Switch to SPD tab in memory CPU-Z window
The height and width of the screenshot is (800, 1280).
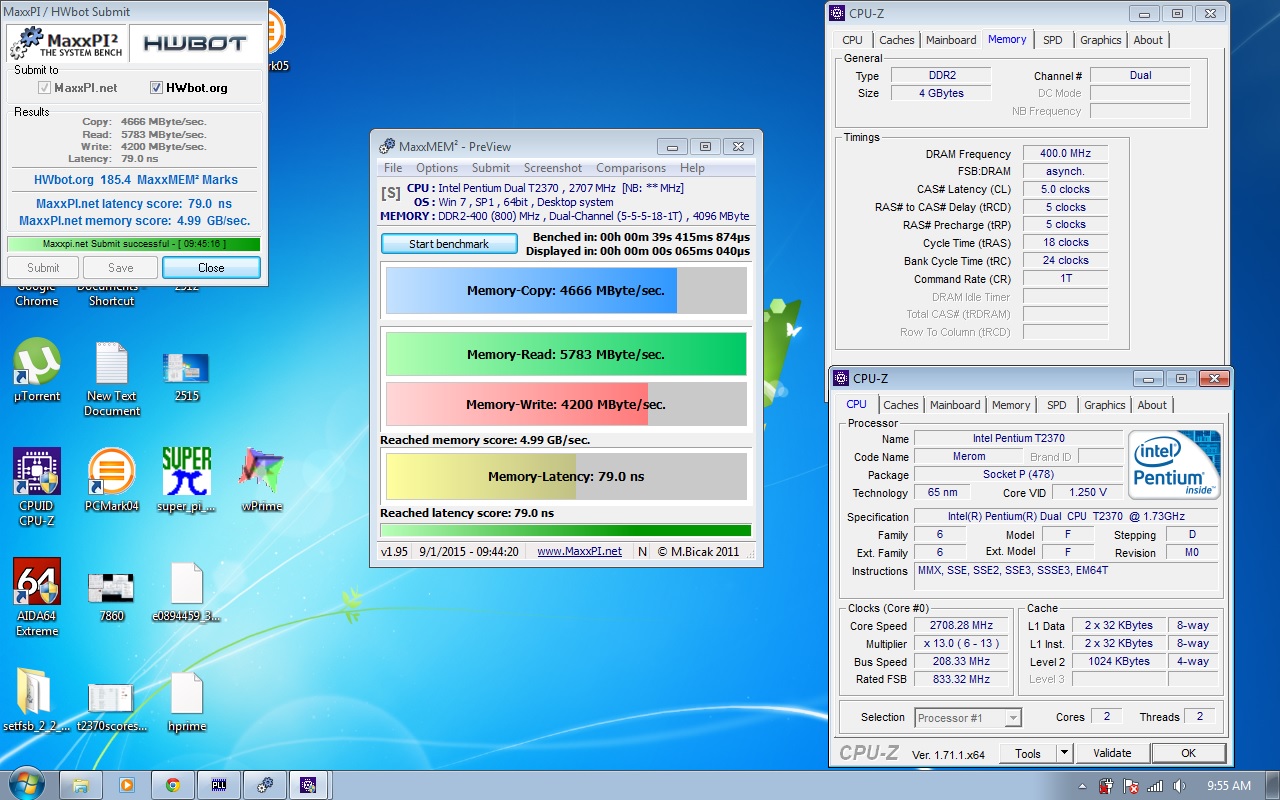(1053, 40)
